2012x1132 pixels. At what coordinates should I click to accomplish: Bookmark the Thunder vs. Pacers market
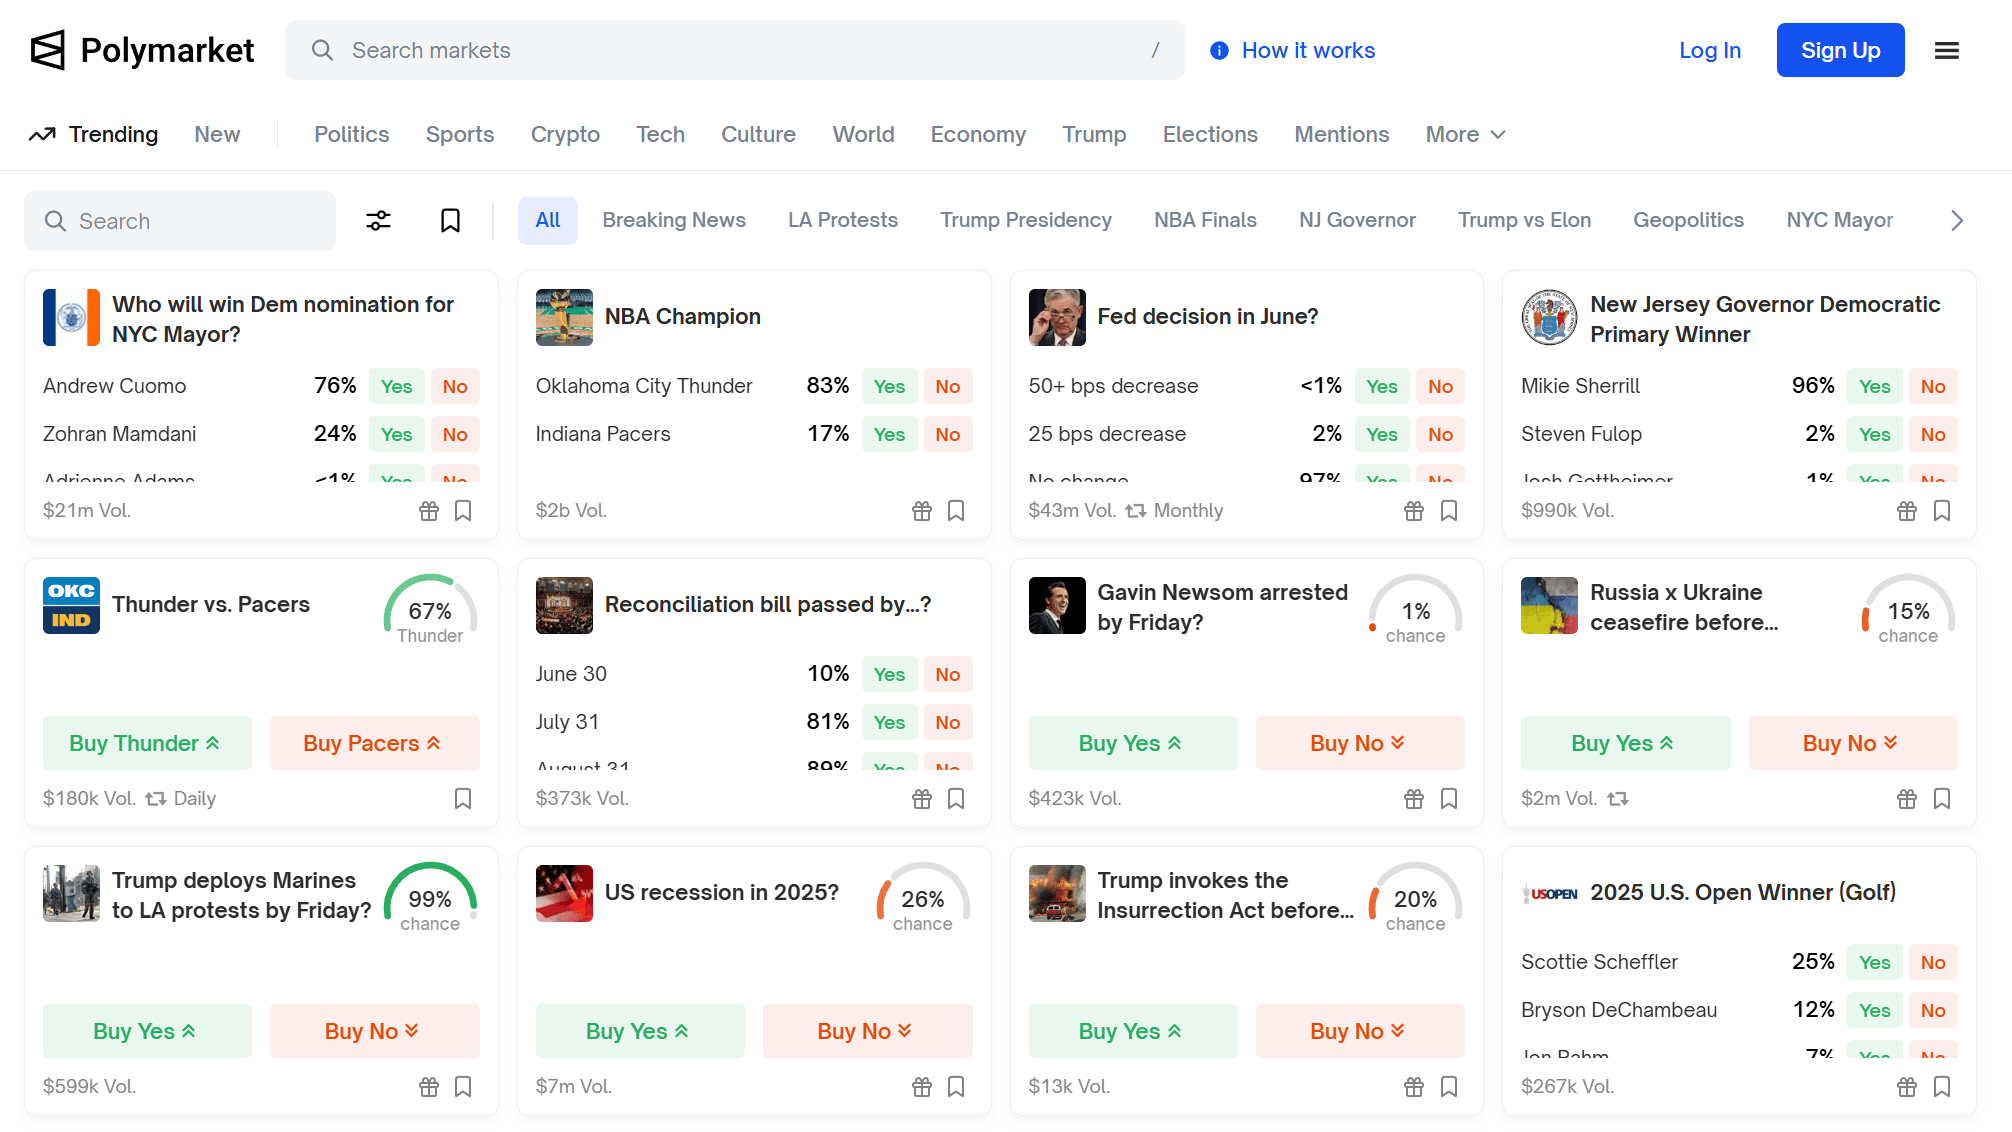(x=463, y=799)
